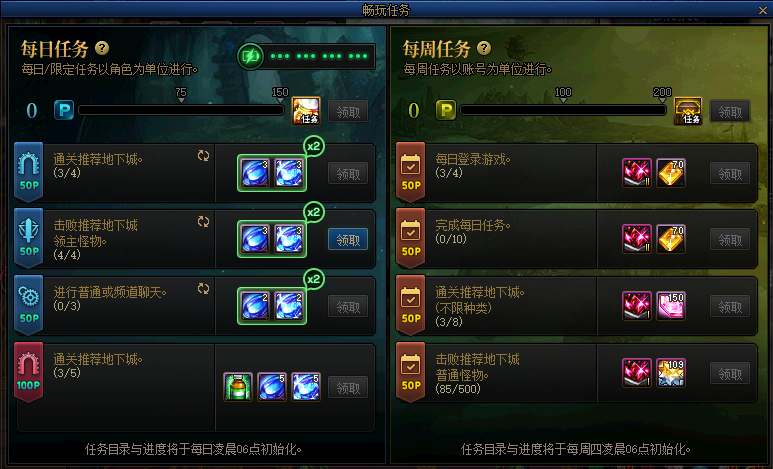Click the daily 150-point reward box icon

[x=306, y=110]
